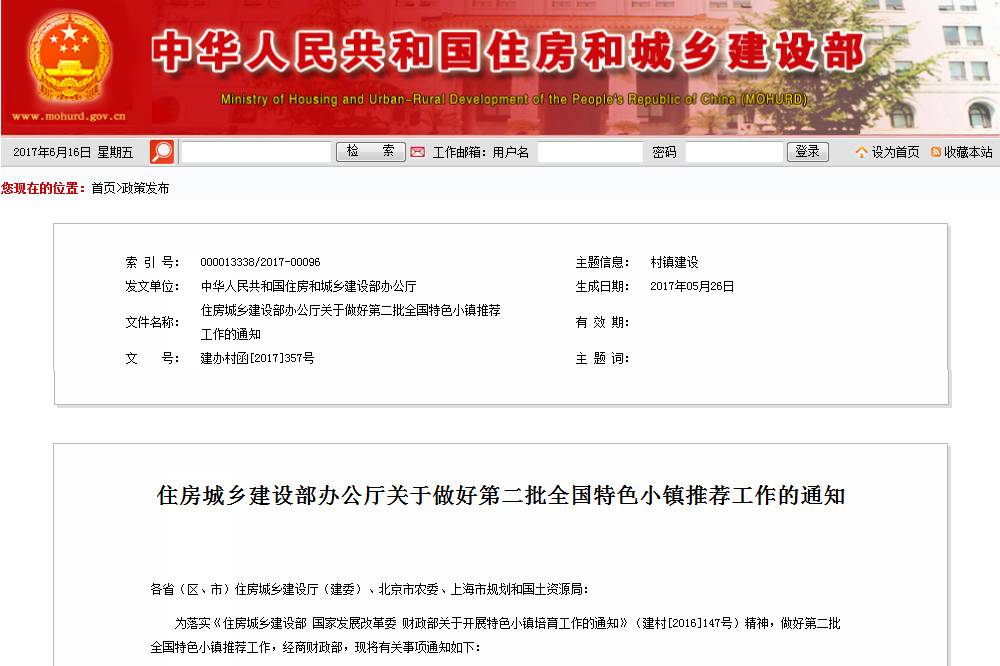Click the large article headline
1000x666 pixels.
(x=501, y=496)
